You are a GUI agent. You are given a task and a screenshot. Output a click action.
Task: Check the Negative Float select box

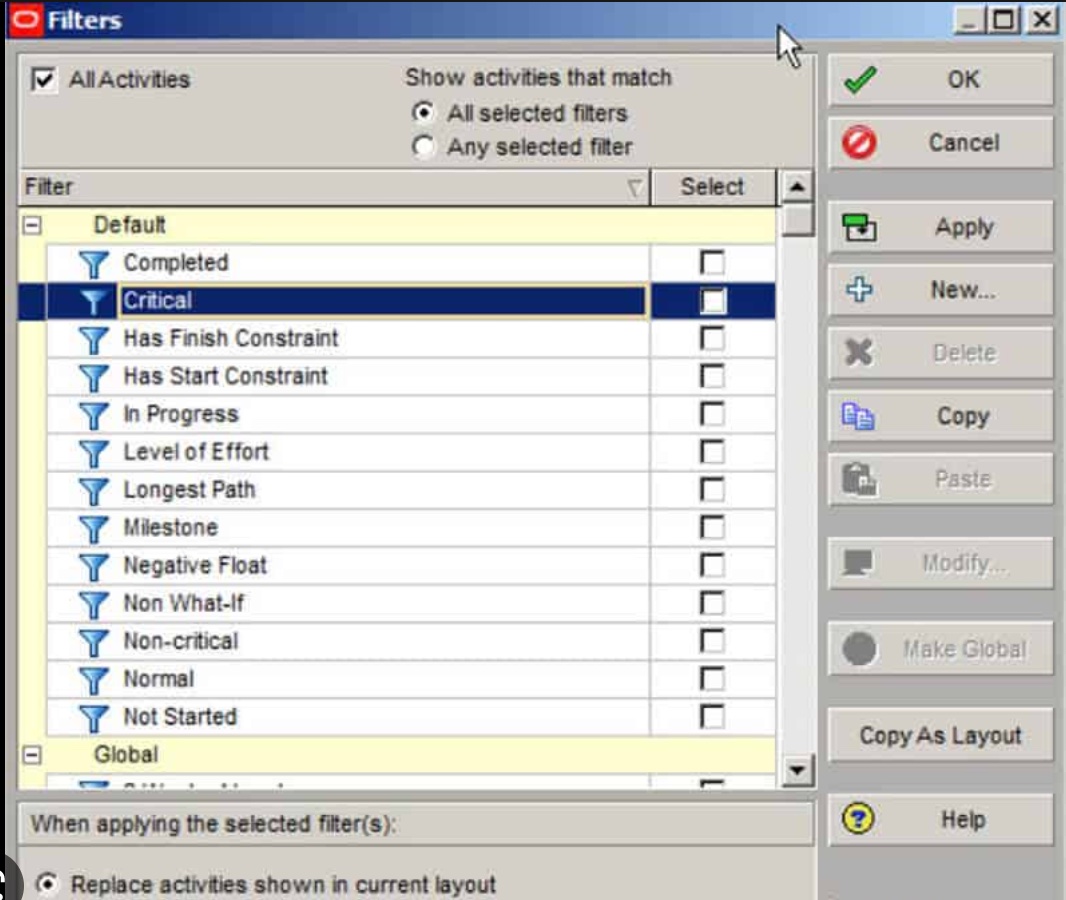712,565
